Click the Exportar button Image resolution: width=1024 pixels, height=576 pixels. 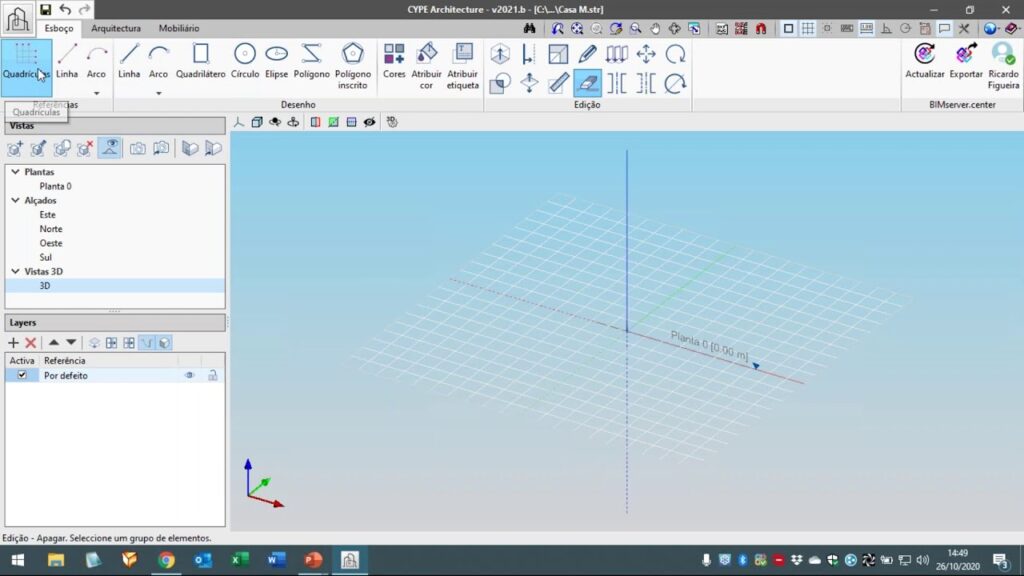click(966, 60)
